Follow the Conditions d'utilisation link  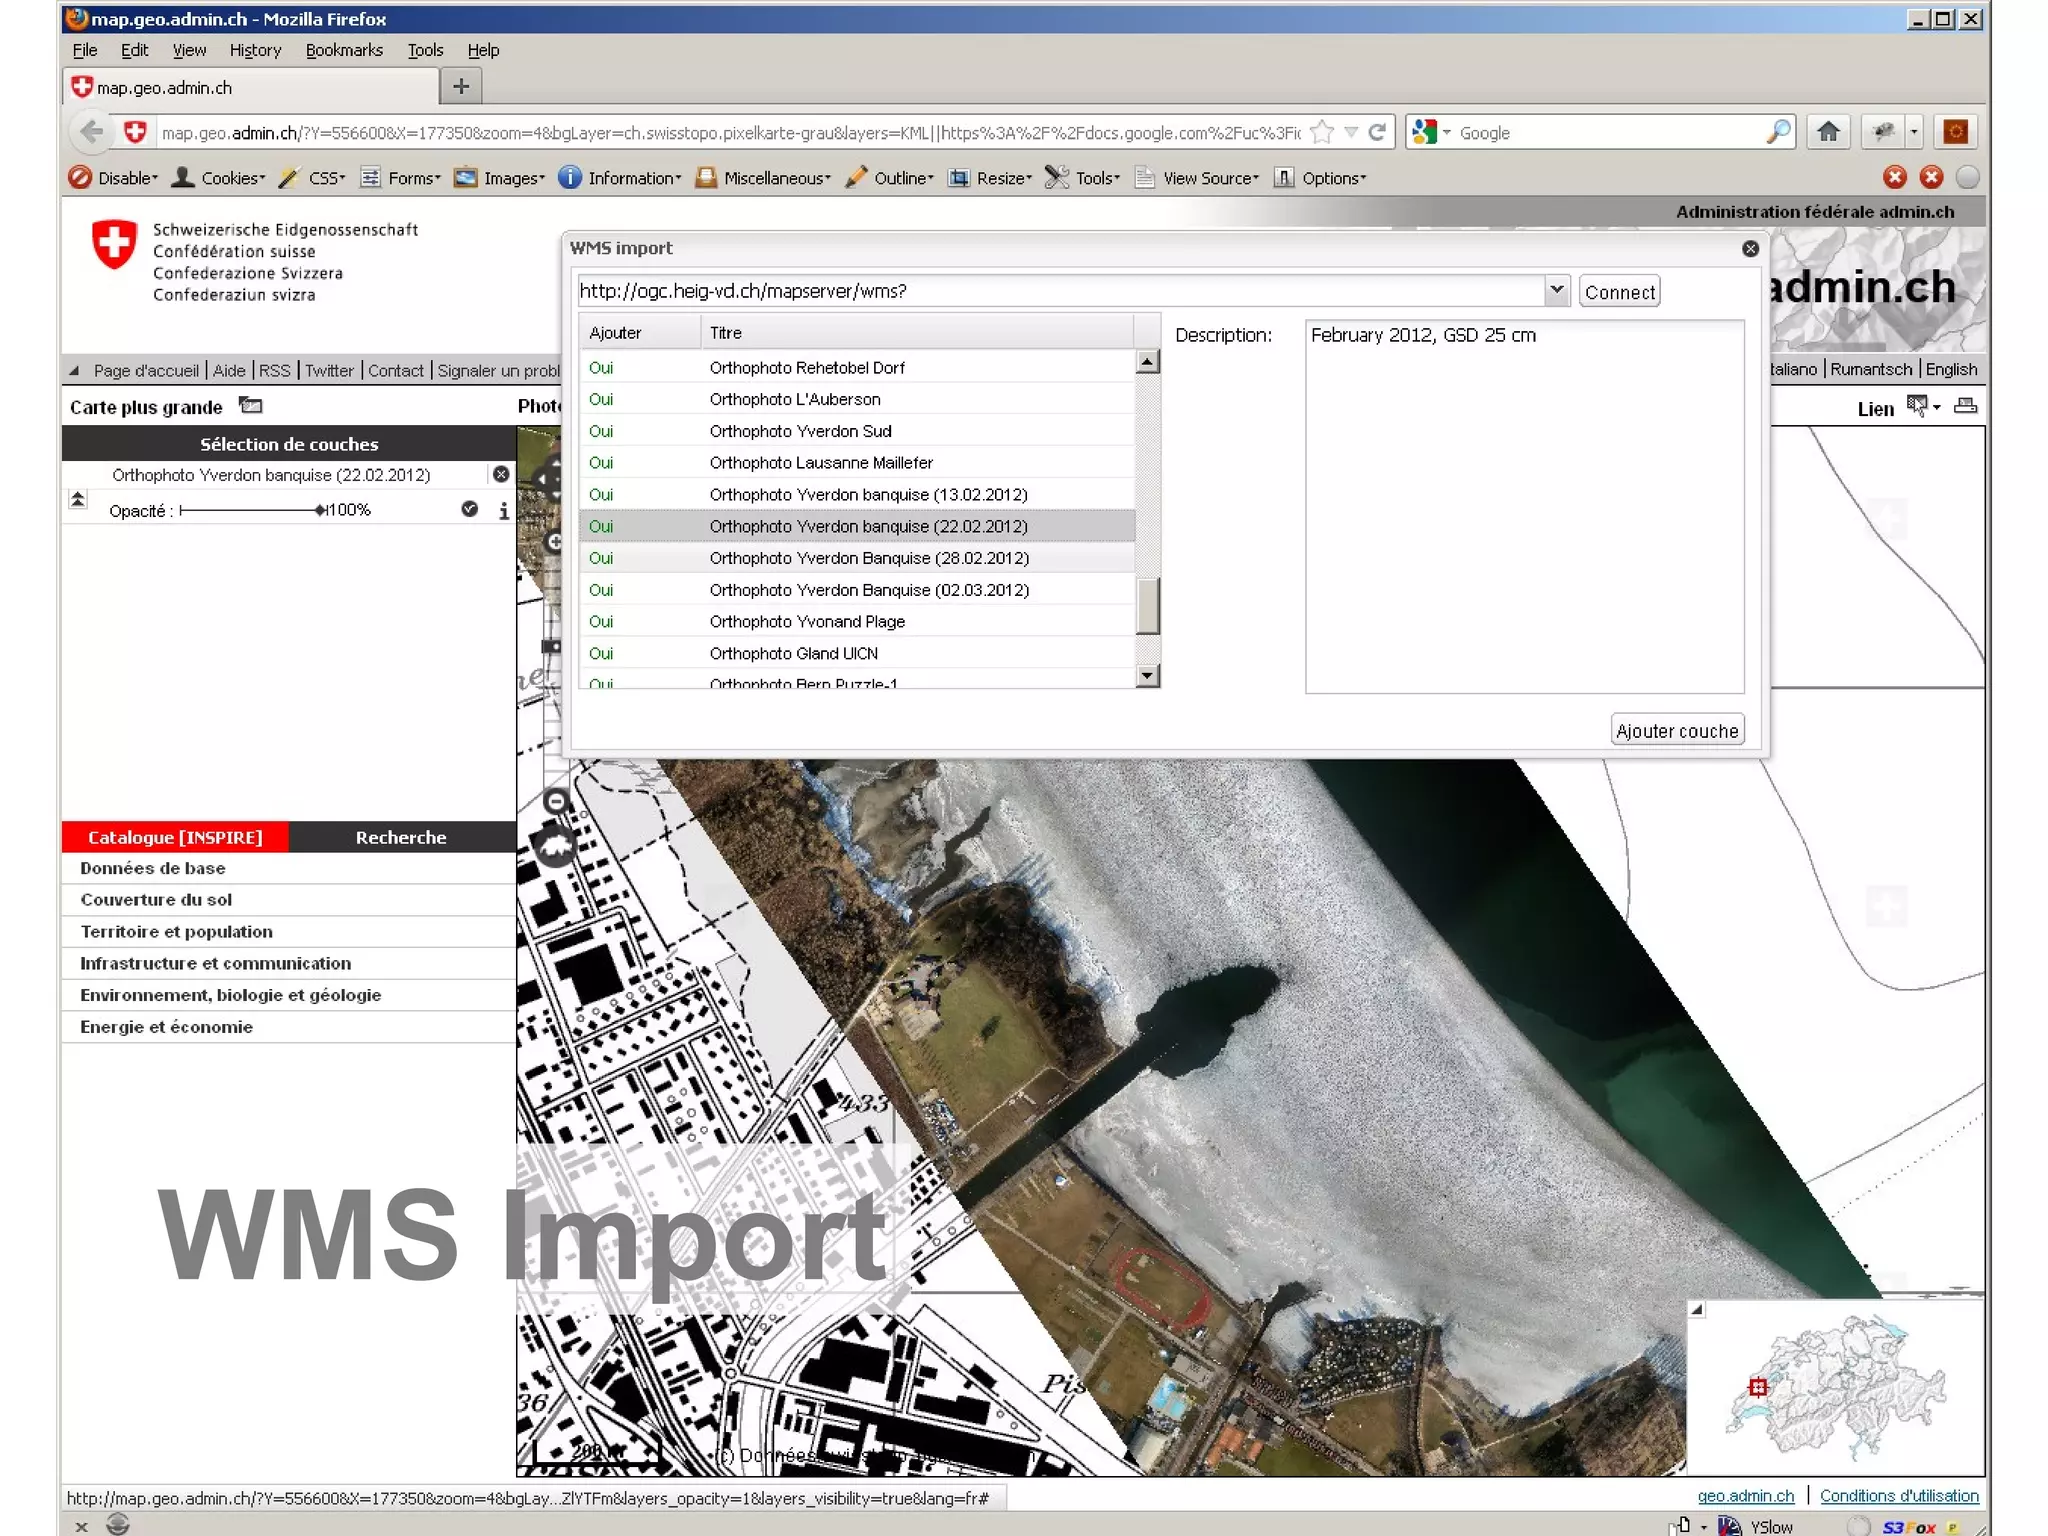pos(1898,1496)
